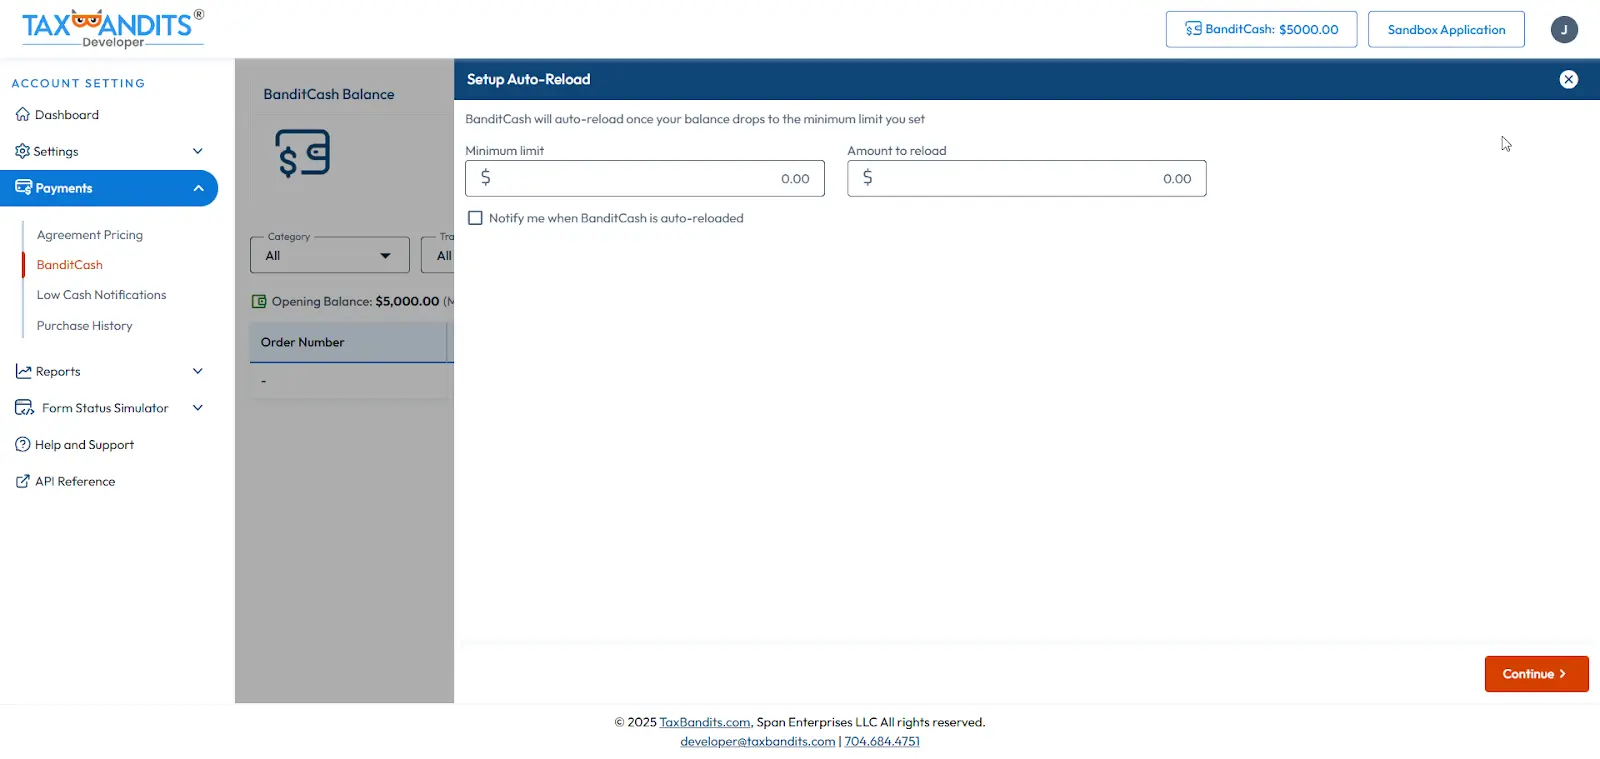Click the Reports chart icon
This screenshot has width=1600, height=759.
(x=23, y=372)
